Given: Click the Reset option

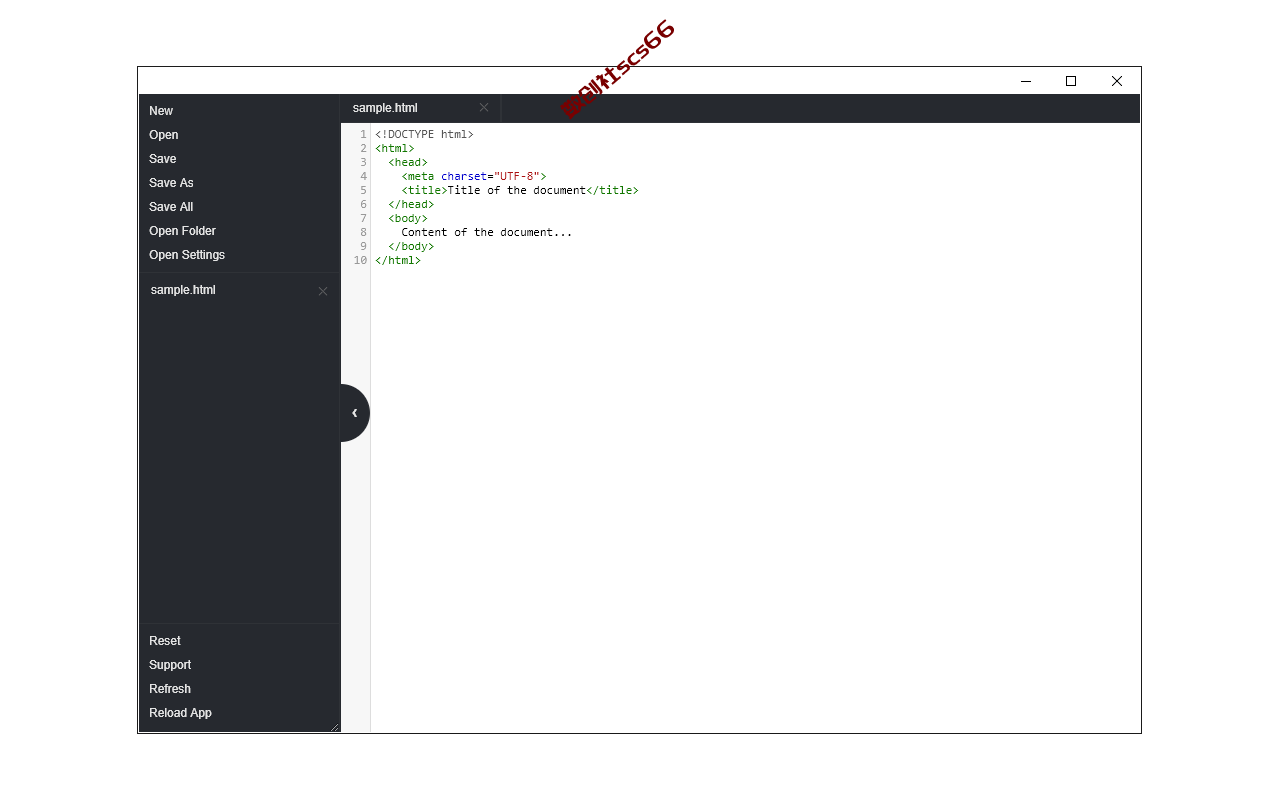Looking at the screenshot, I should point(165,641).
